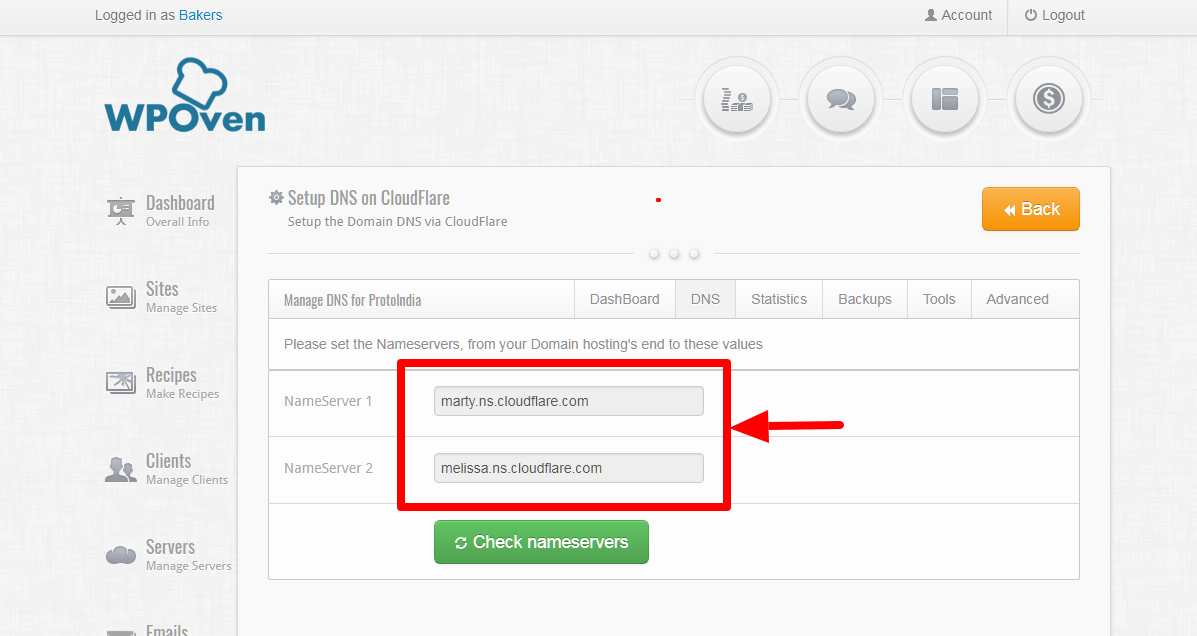The image size is (1197, 636).
Task: Click 'Setup the Domain DNS via CloudFlare' subtitle
Action: [397, 221]
